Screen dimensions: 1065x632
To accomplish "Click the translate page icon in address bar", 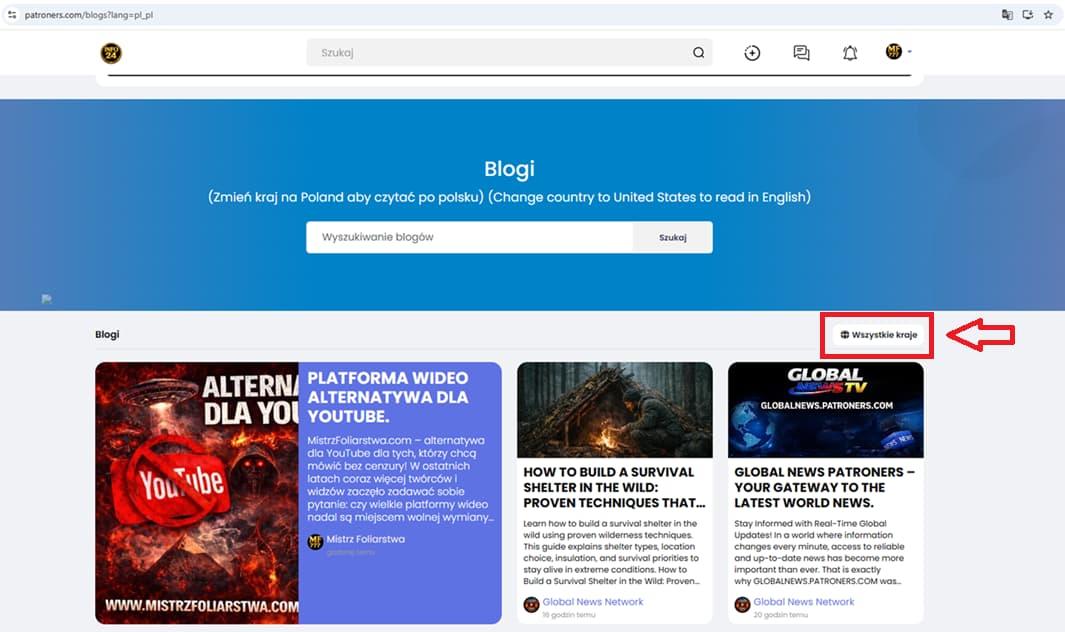I will click(1008, 15).
